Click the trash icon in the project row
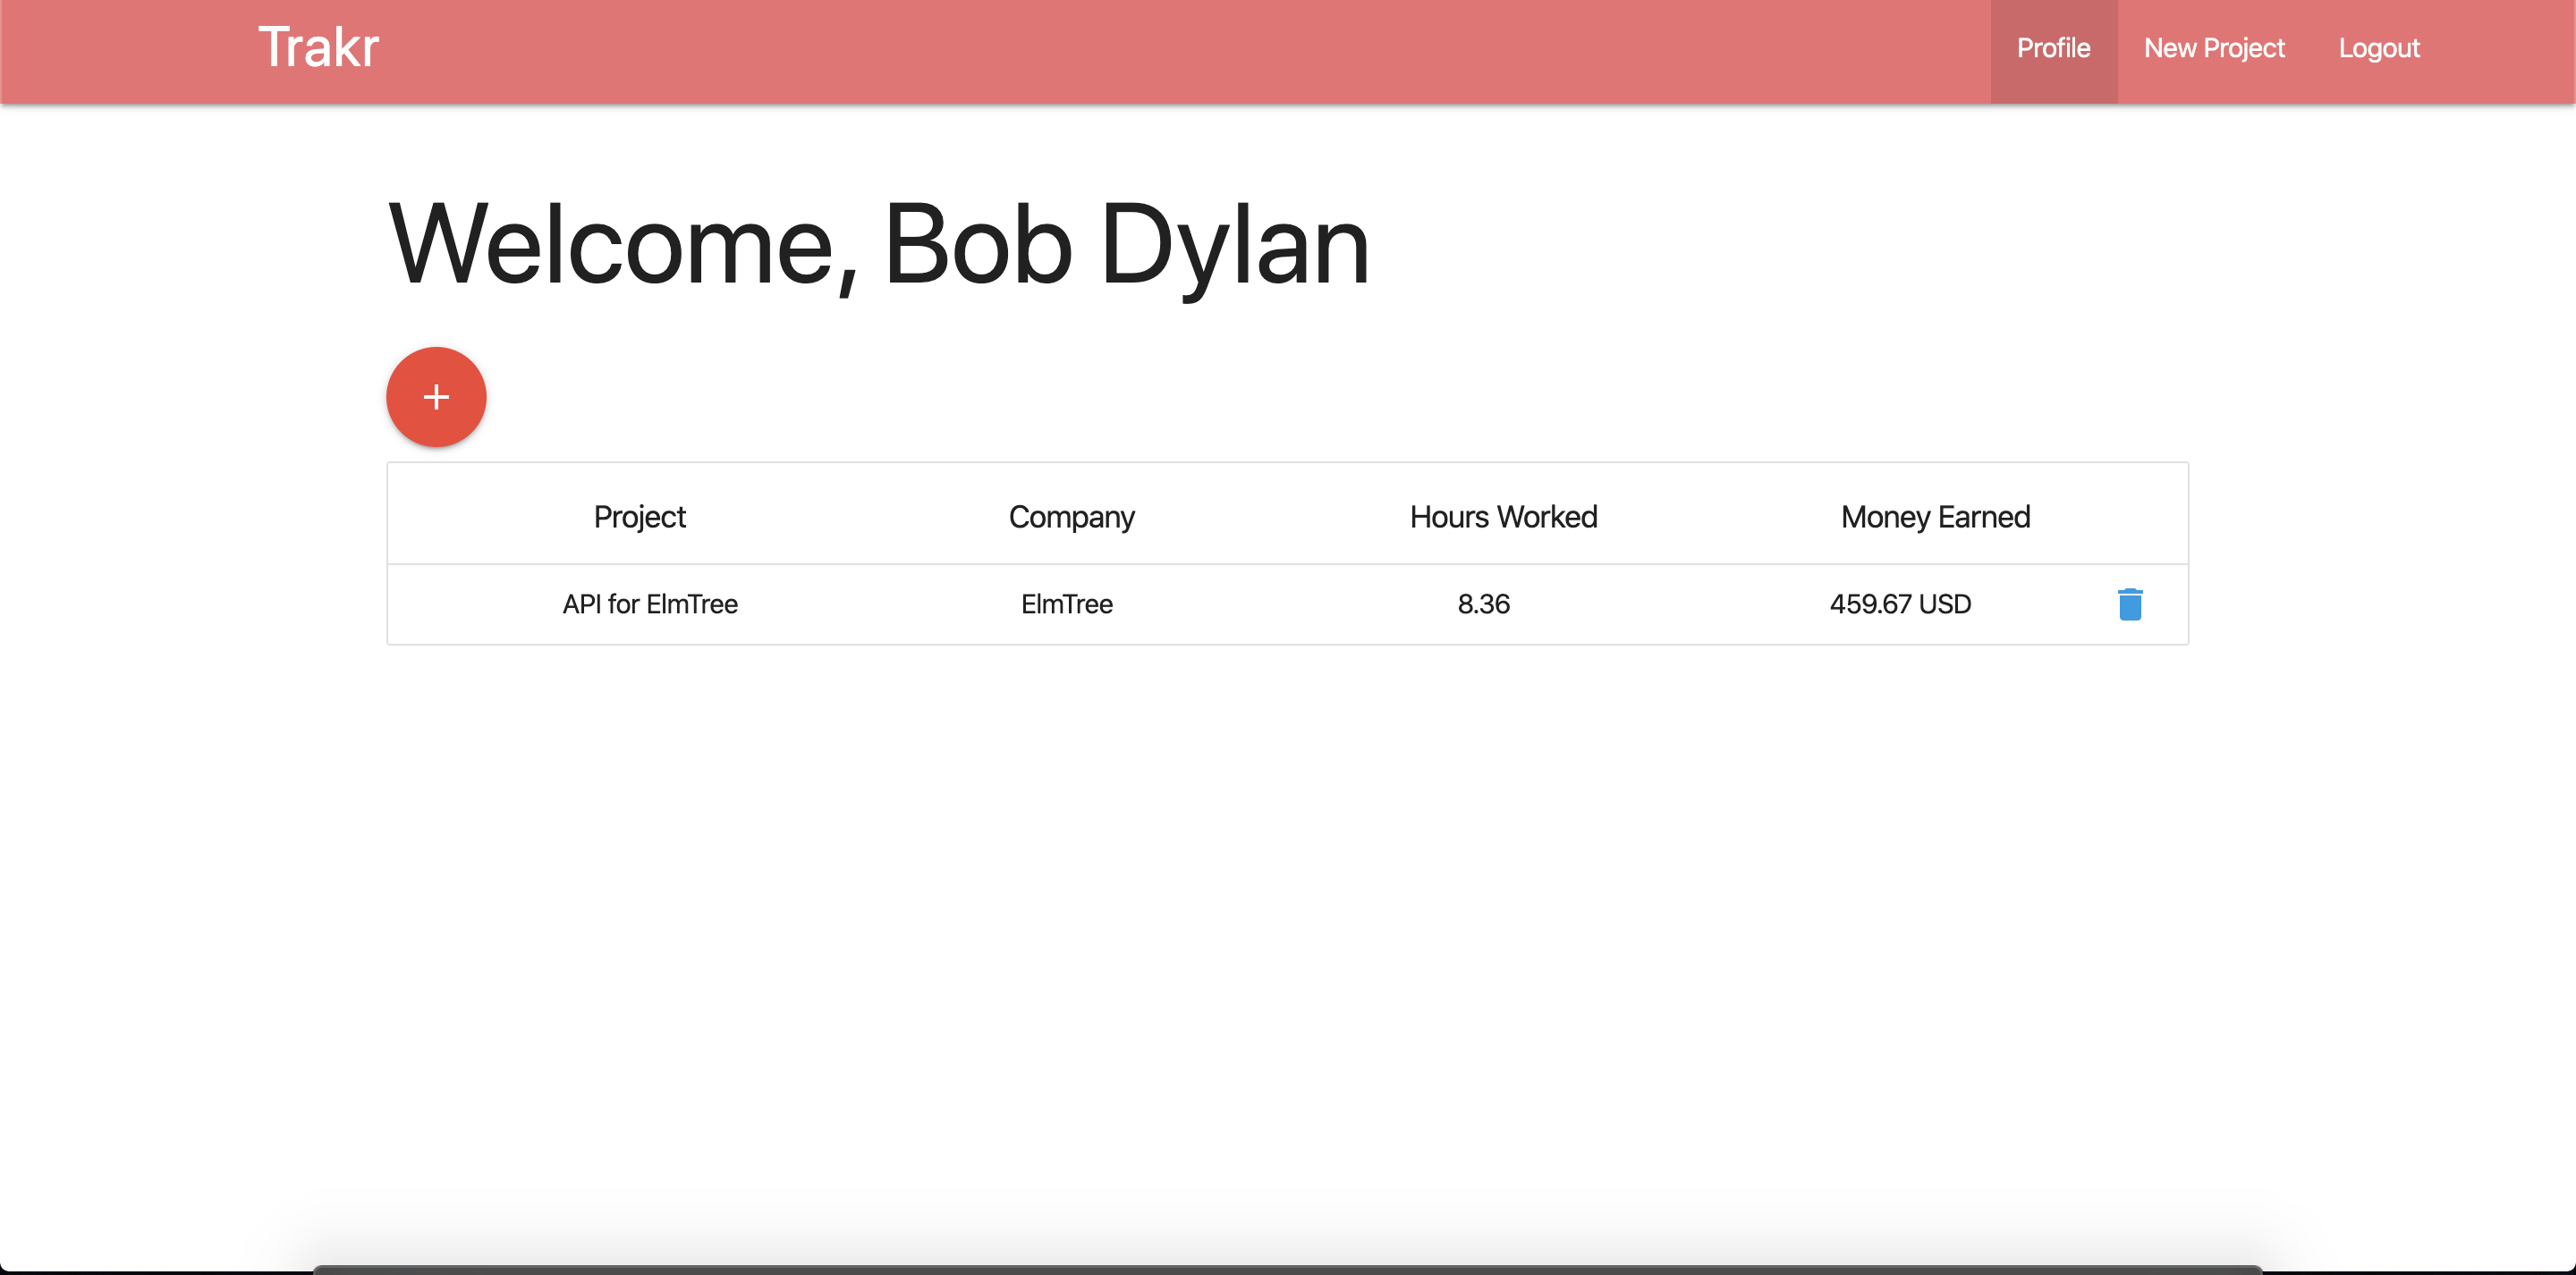This screenshot has height=1275, width=2576. 2131,604
